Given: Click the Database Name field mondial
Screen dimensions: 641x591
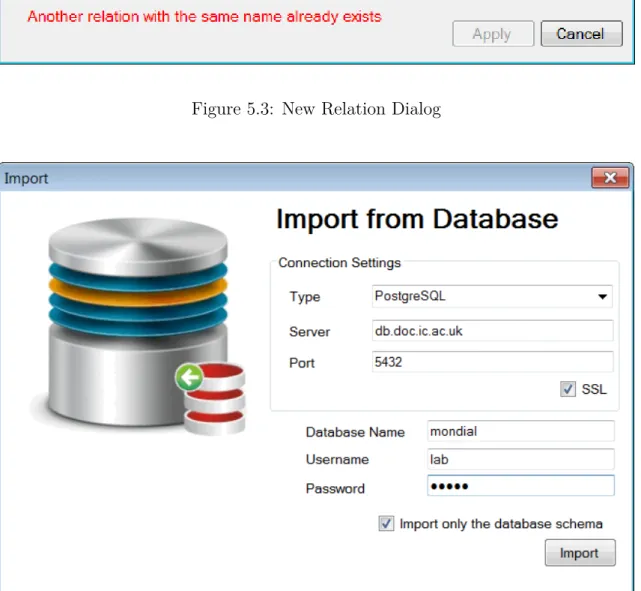Looking at the screenshot, I should [x=520, y=431].
